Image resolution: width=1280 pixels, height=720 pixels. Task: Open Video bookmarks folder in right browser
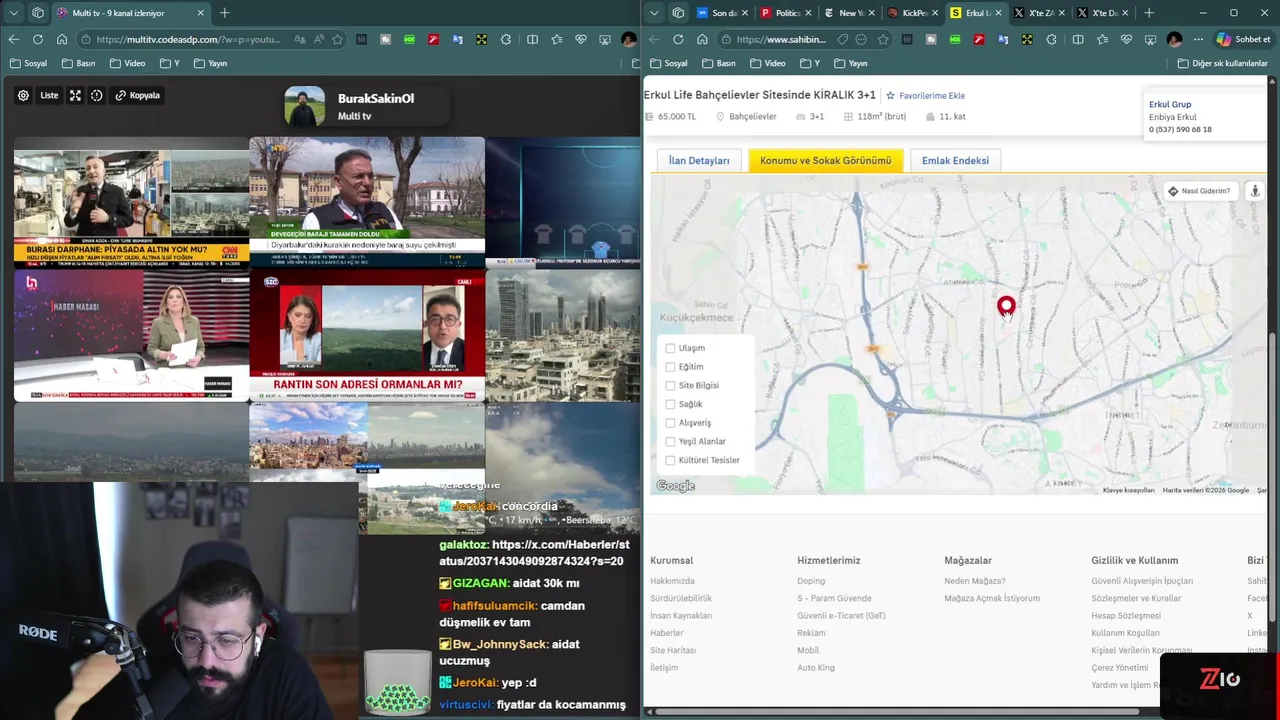(767, 63)
